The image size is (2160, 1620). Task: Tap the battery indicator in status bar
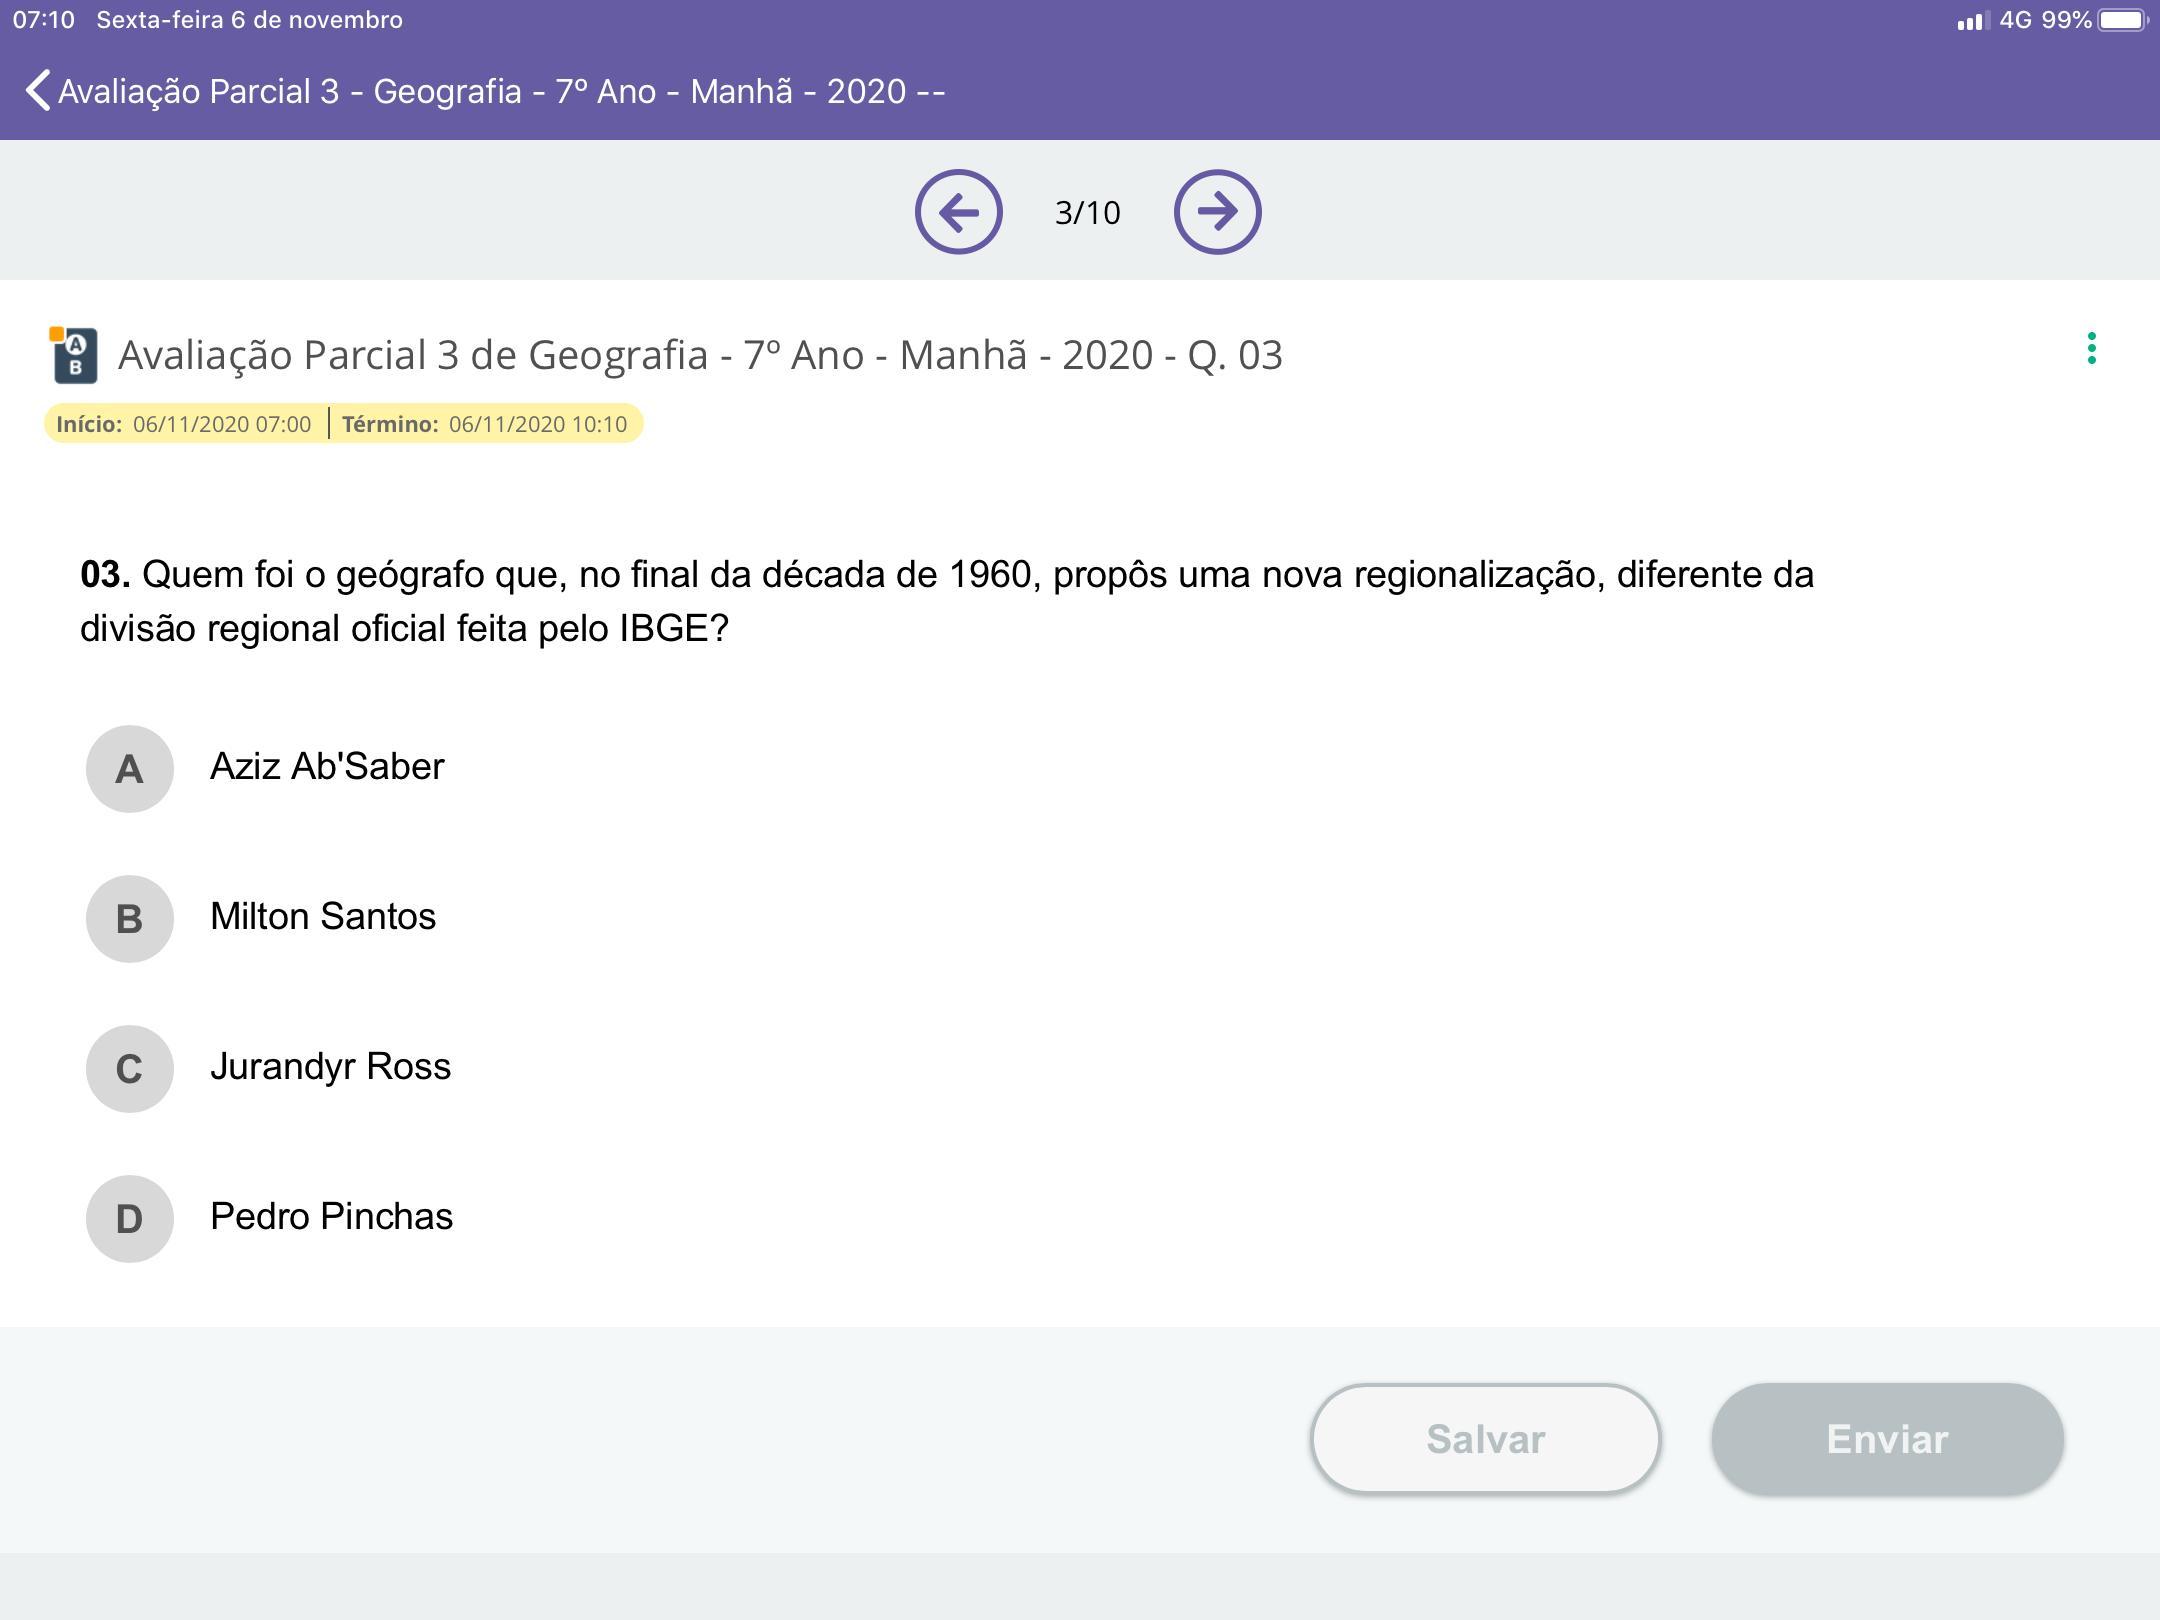[2122, 20]
